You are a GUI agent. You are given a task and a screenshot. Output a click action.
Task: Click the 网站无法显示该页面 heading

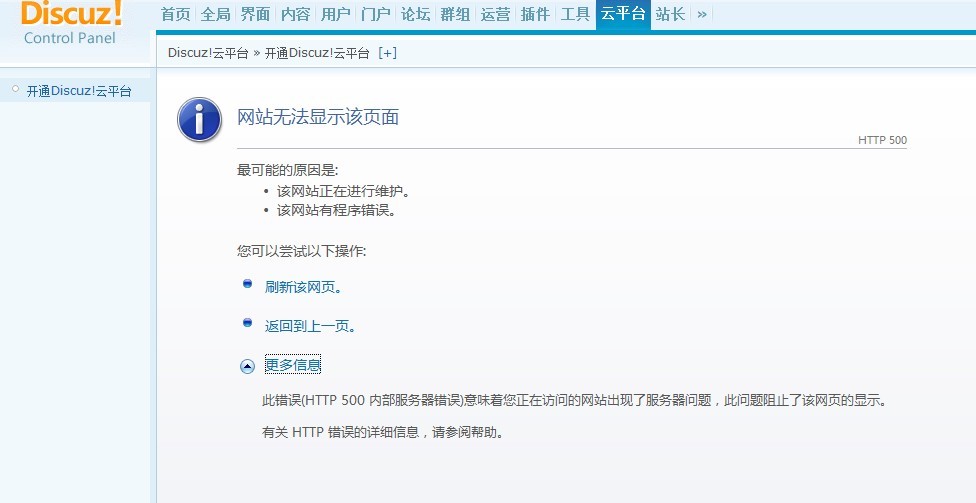(x=318, y=117)
